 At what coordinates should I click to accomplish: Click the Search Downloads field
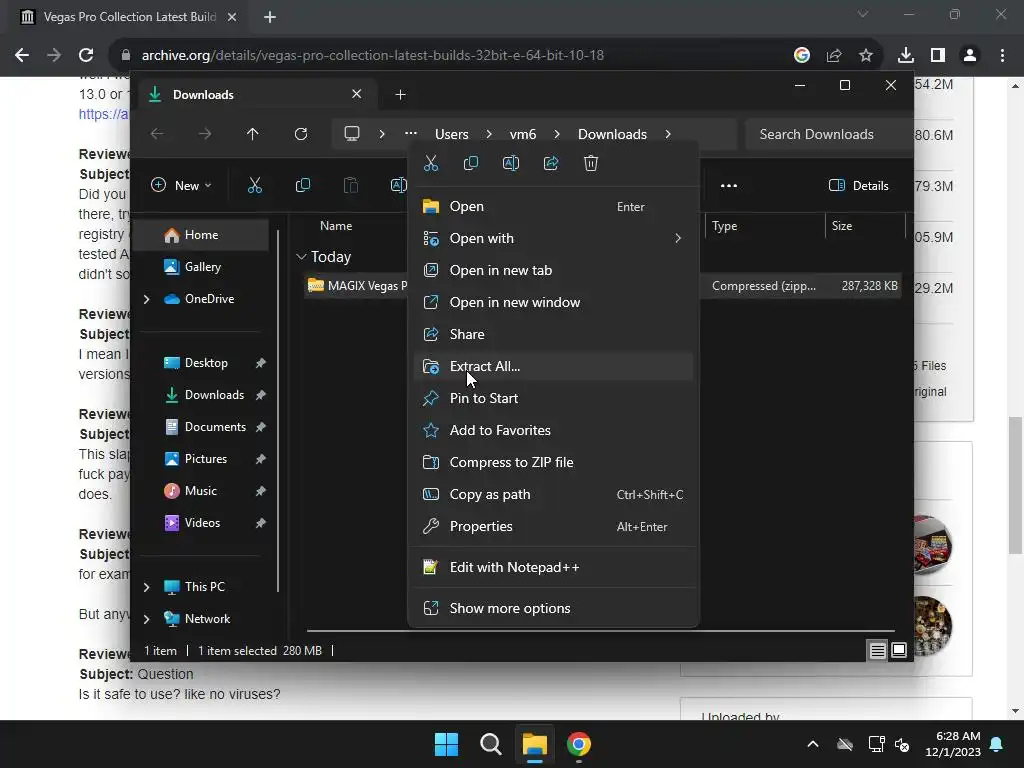(828, 134)
